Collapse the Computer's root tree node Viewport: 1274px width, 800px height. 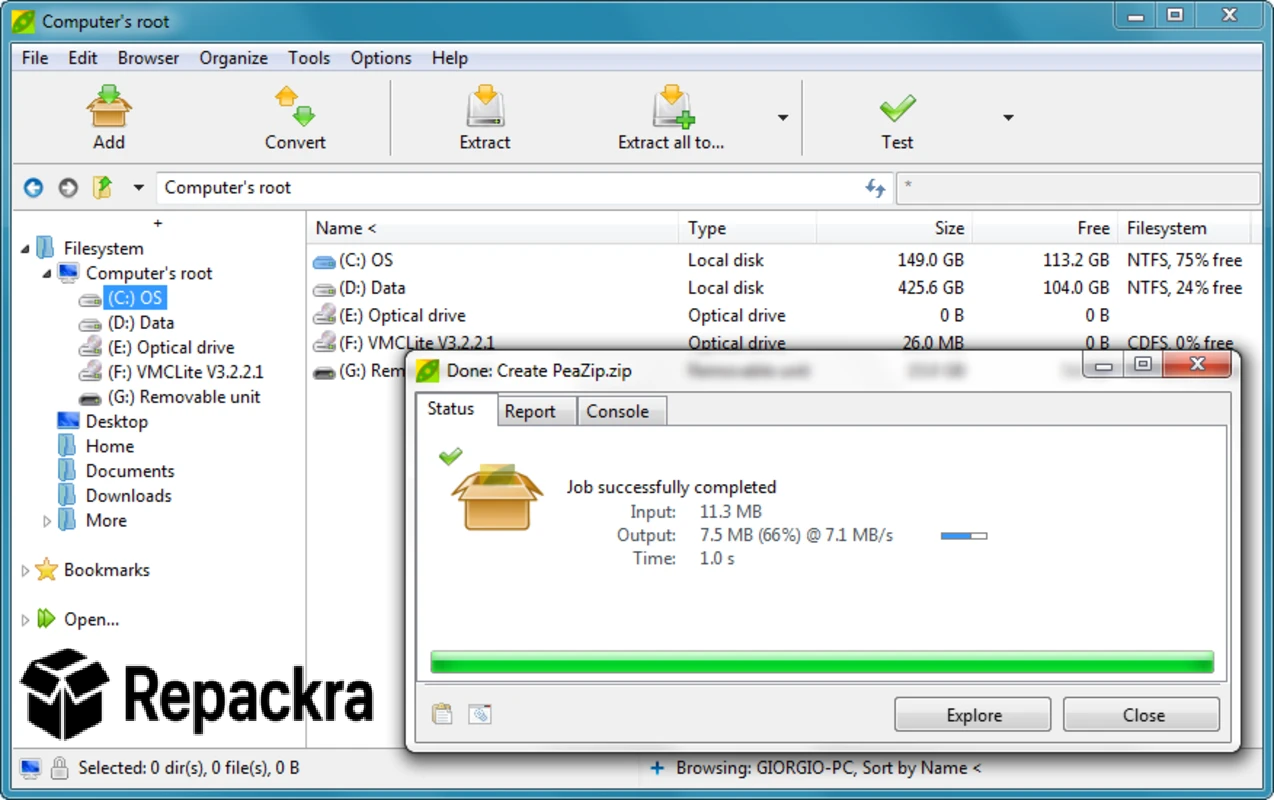tap(47, 273)
